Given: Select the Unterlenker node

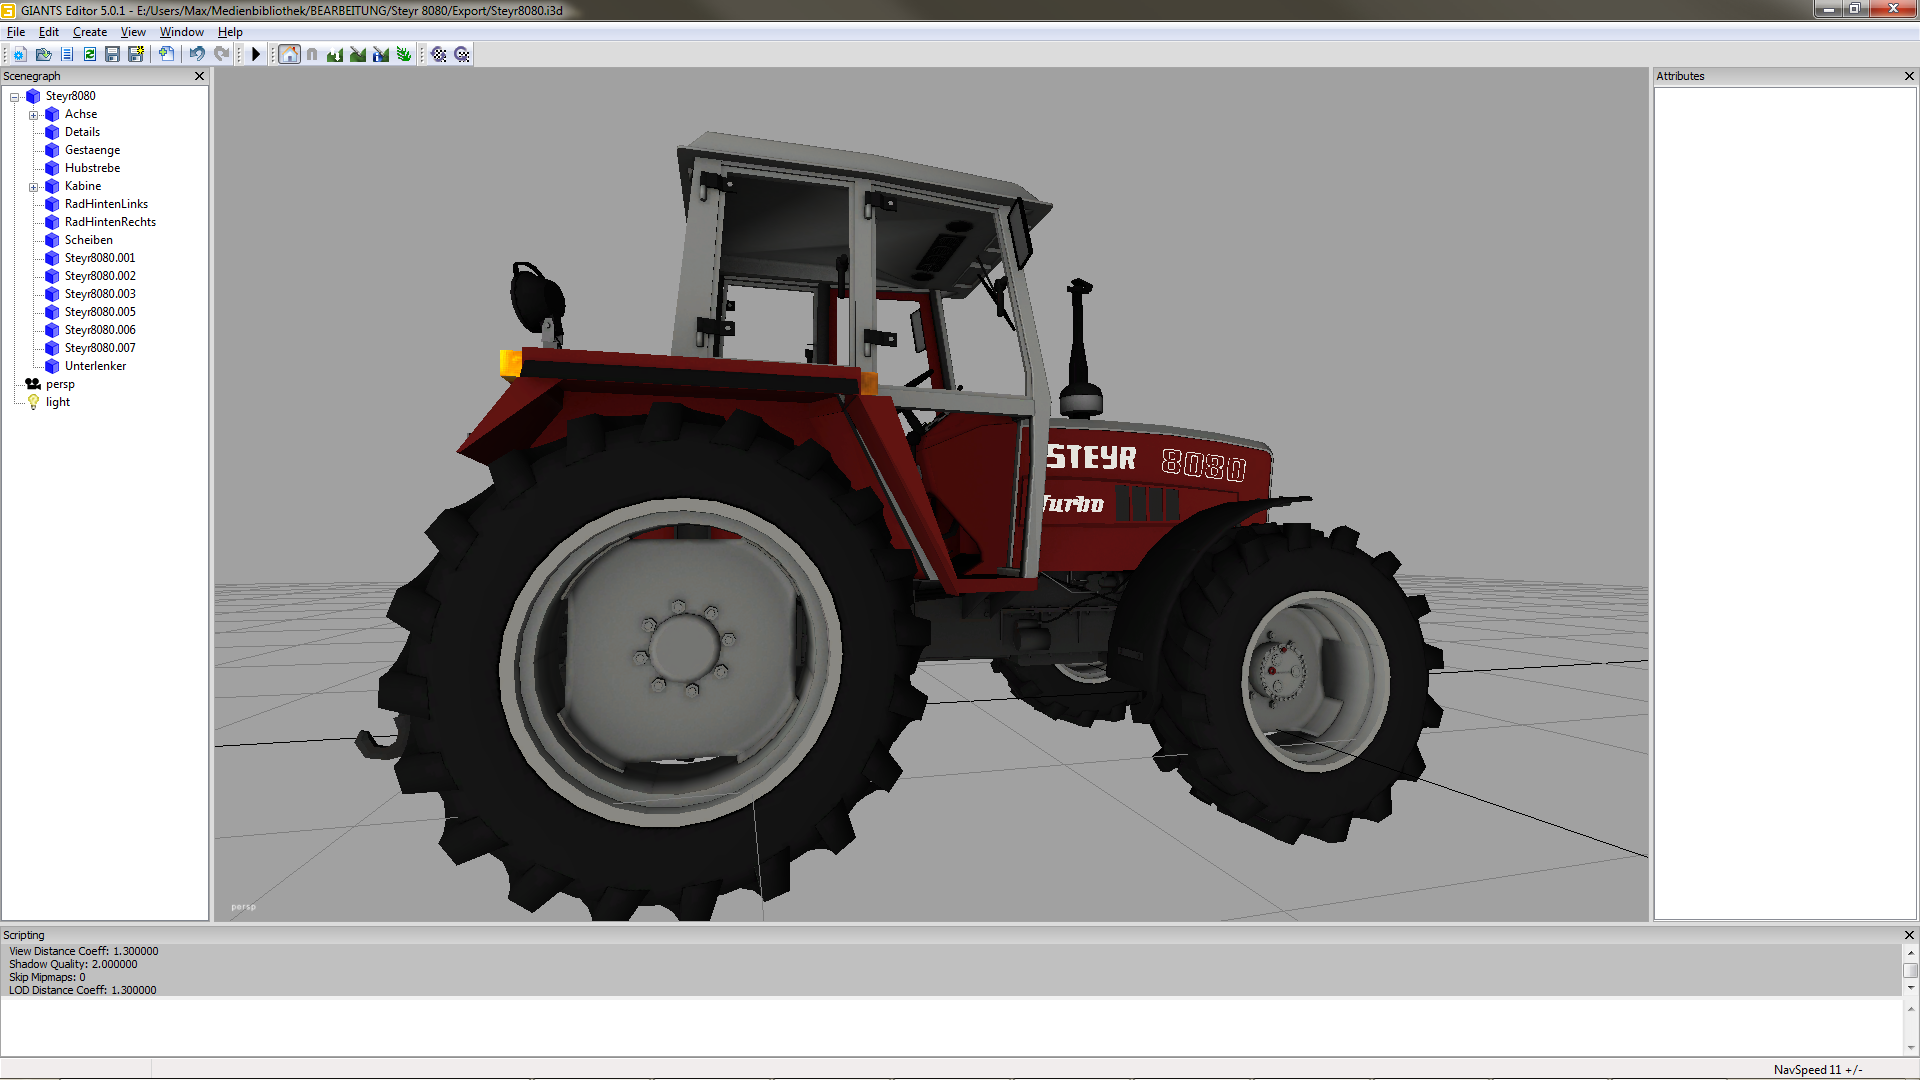Looking at the screenshot, I should tap(95, 366).
